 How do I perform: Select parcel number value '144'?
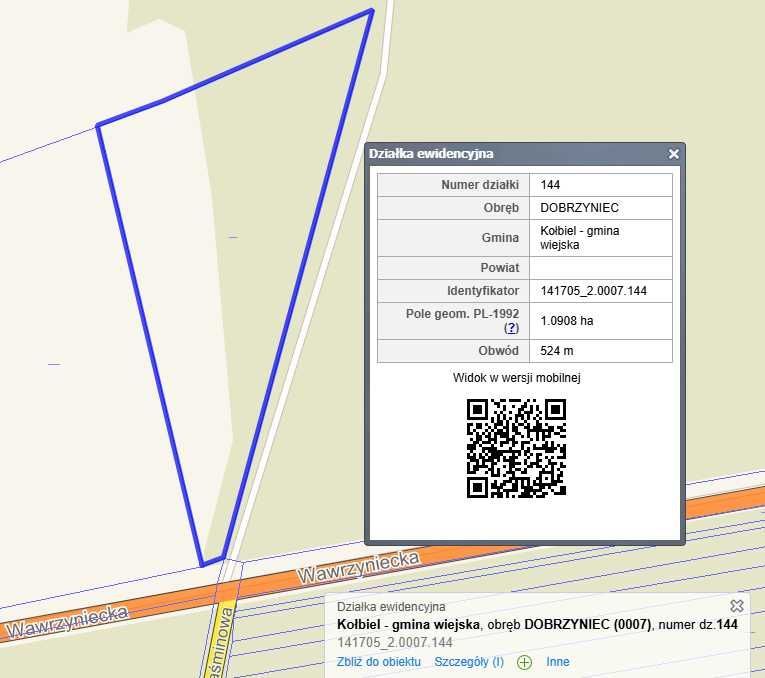(x=550, y=185)
